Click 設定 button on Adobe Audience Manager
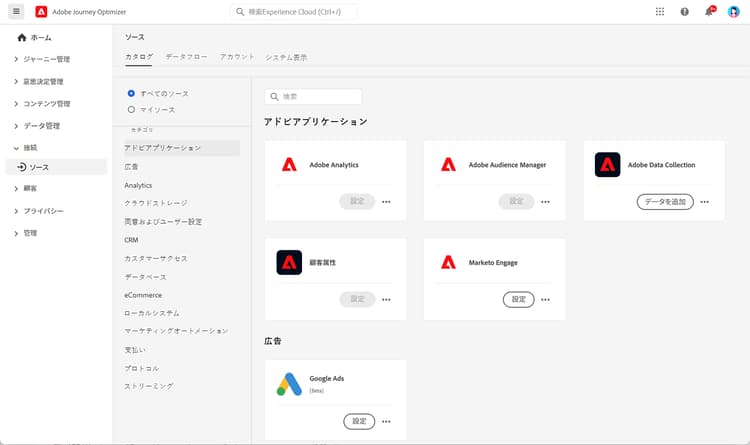The image size is (750, 445). tap(516, 201)
